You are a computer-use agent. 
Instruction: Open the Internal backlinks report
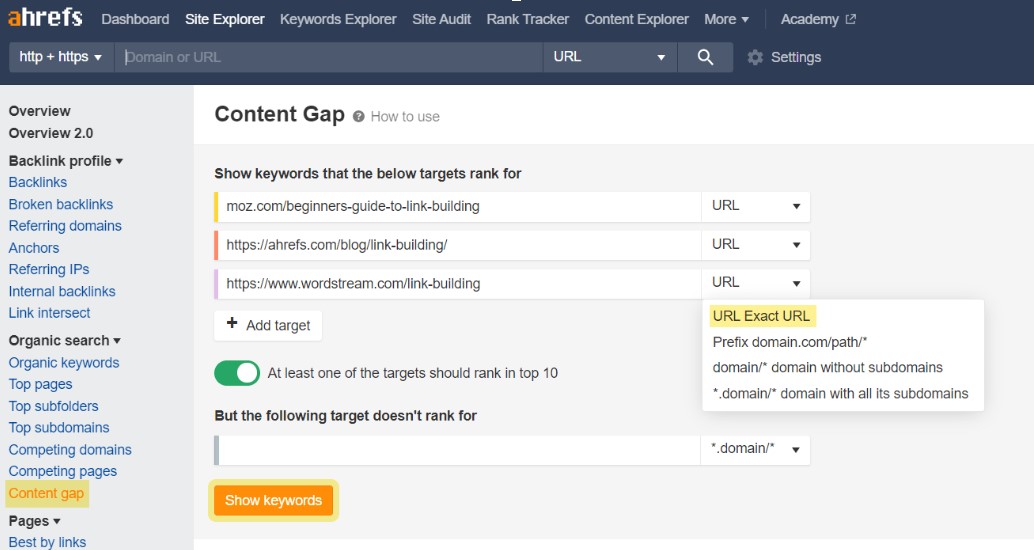[x=62, y=291]
